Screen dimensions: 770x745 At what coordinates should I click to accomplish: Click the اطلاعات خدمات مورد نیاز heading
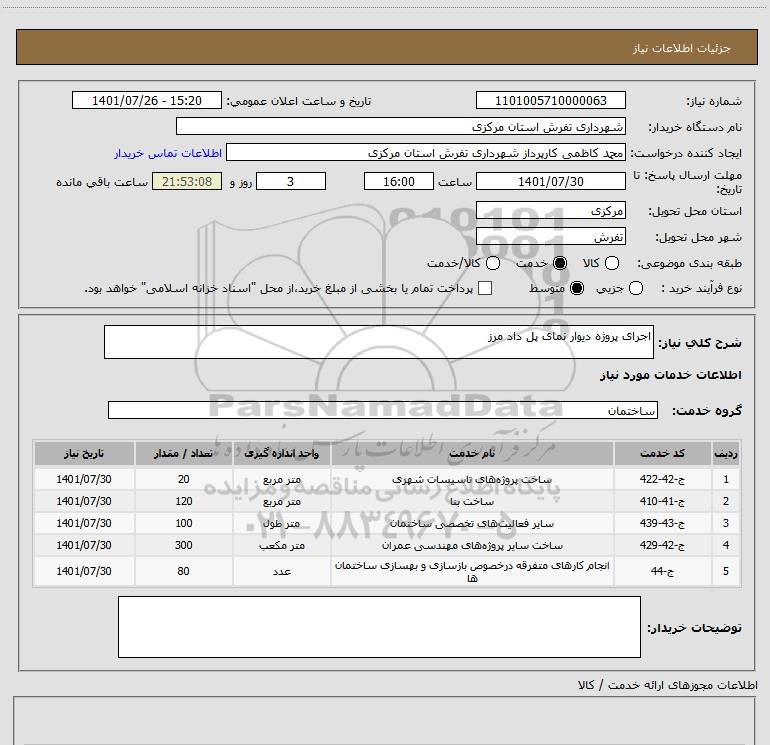coord(670,375)
